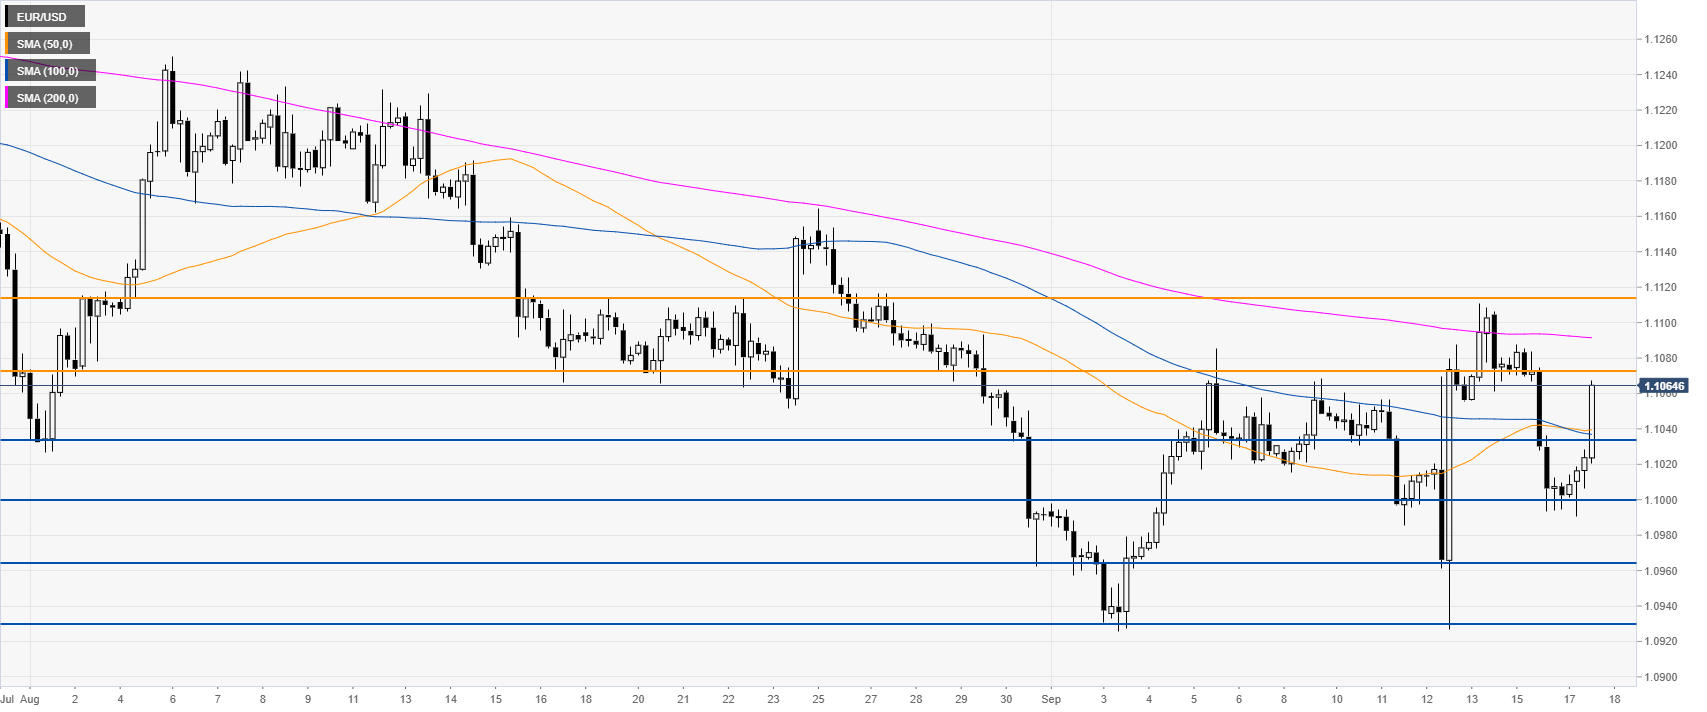The width and height of the screenshot is (1707, 712).
Task: Select the 1.1200 price level label
Action: 1661,146
